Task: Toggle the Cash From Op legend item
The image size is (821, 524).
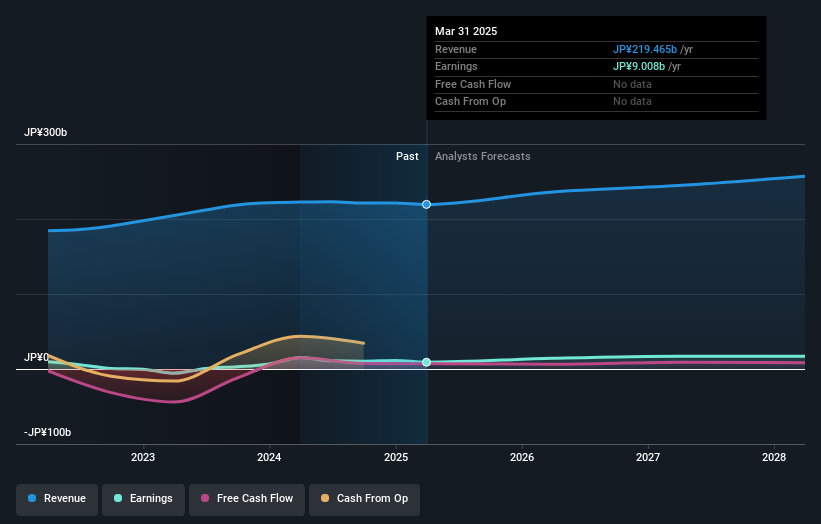Action: (364, 499)
